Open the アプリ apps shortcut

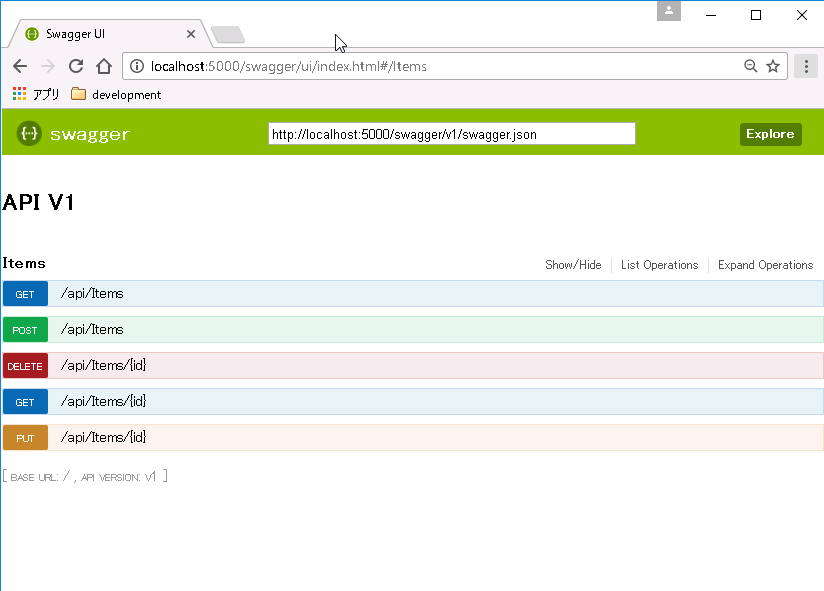tap(36, 95)
